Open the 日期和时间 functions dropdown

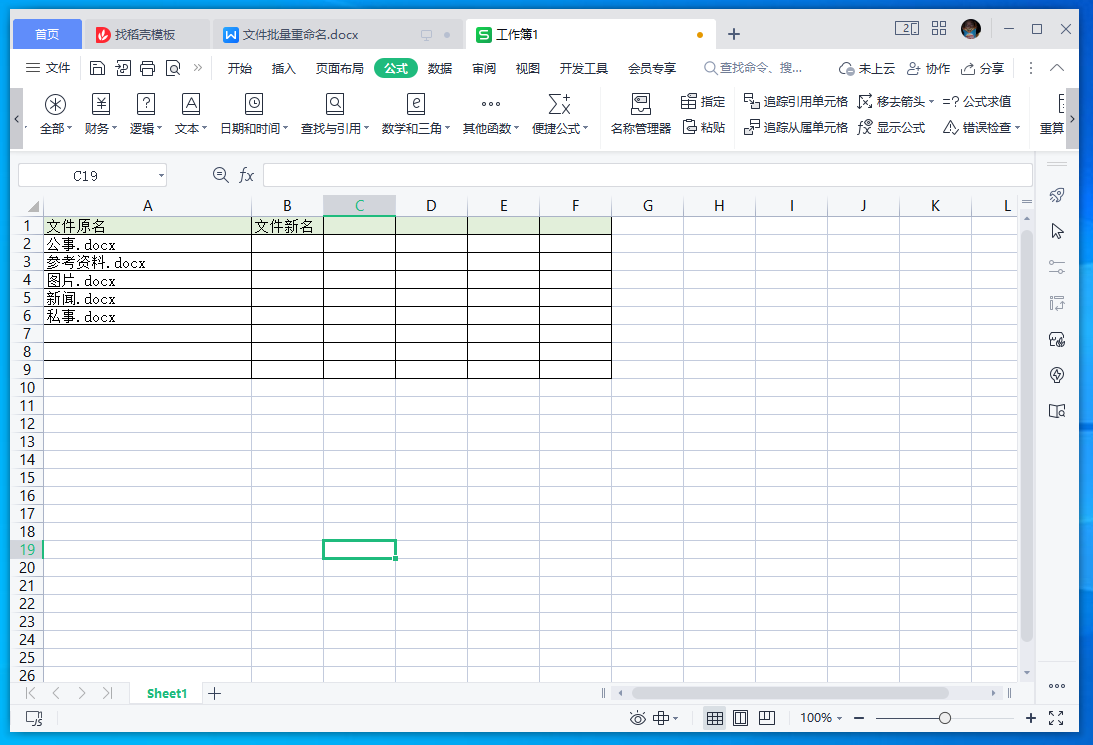253,113
